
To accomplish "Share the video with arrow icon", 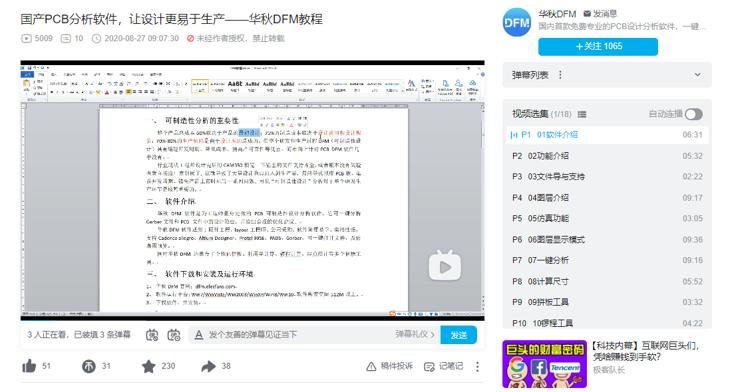I will point(208,366).
